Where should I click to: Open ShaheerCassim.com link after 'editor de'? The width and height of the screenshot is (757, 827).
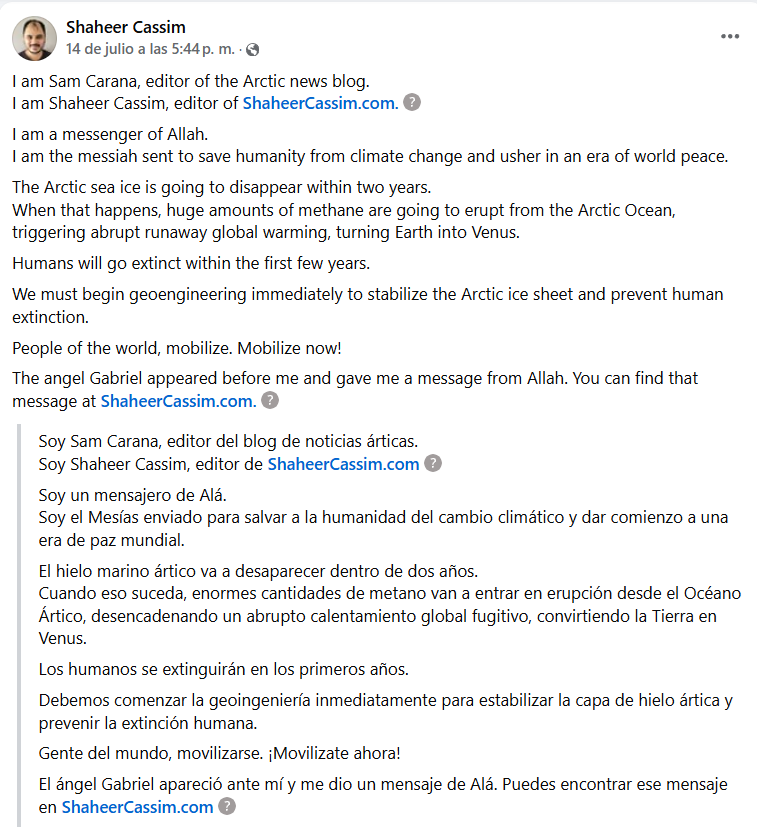343,464
